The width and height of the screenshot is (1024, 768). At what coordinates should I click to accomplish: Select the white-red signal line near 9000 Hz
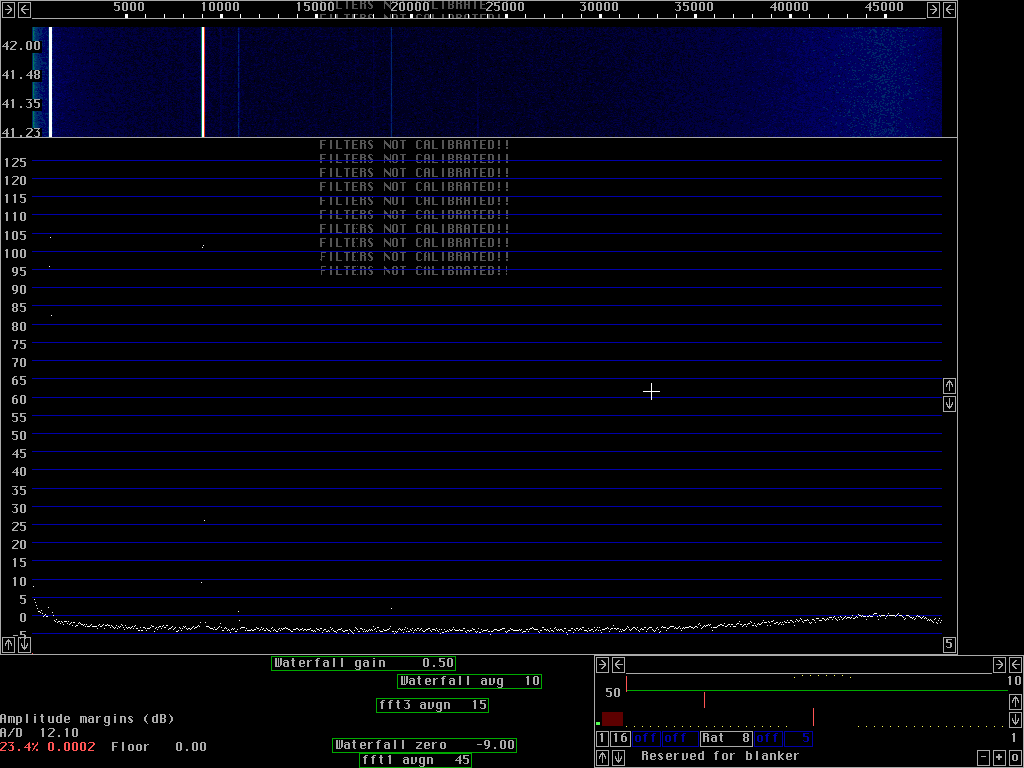click(203, 82)
